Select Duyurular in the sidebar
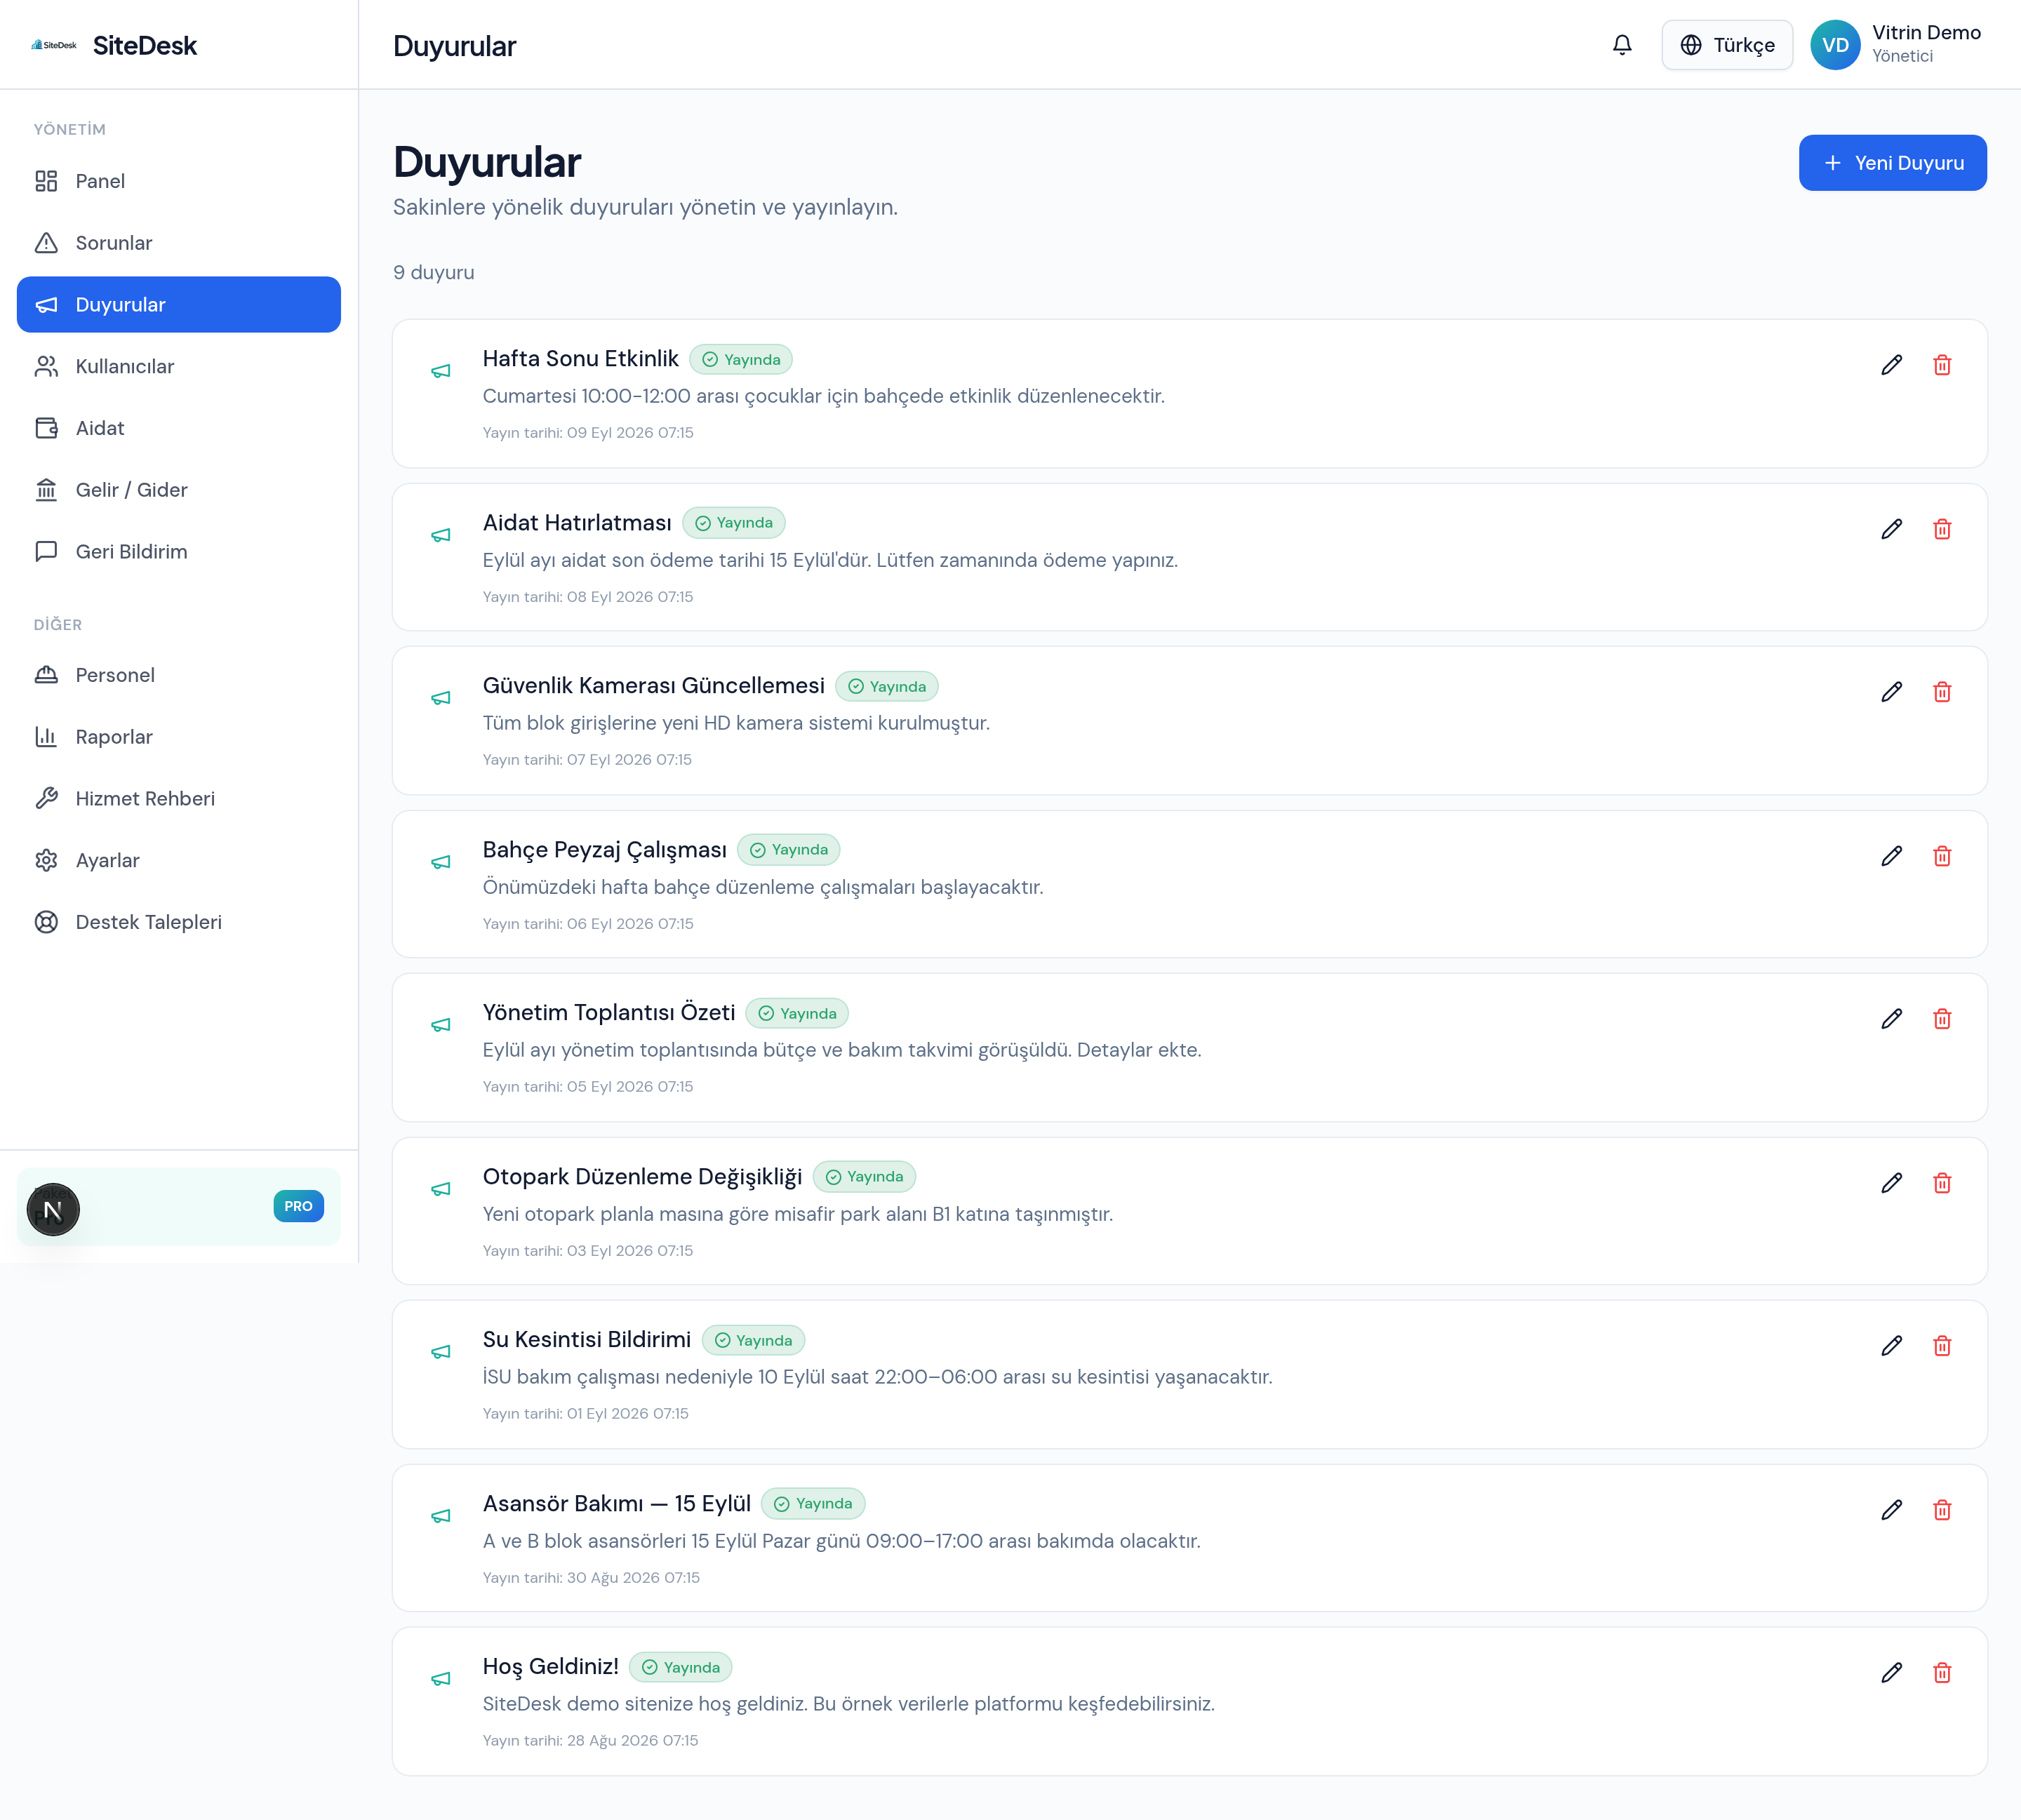The image size is (2021, 1820). [x=179, y=305]
